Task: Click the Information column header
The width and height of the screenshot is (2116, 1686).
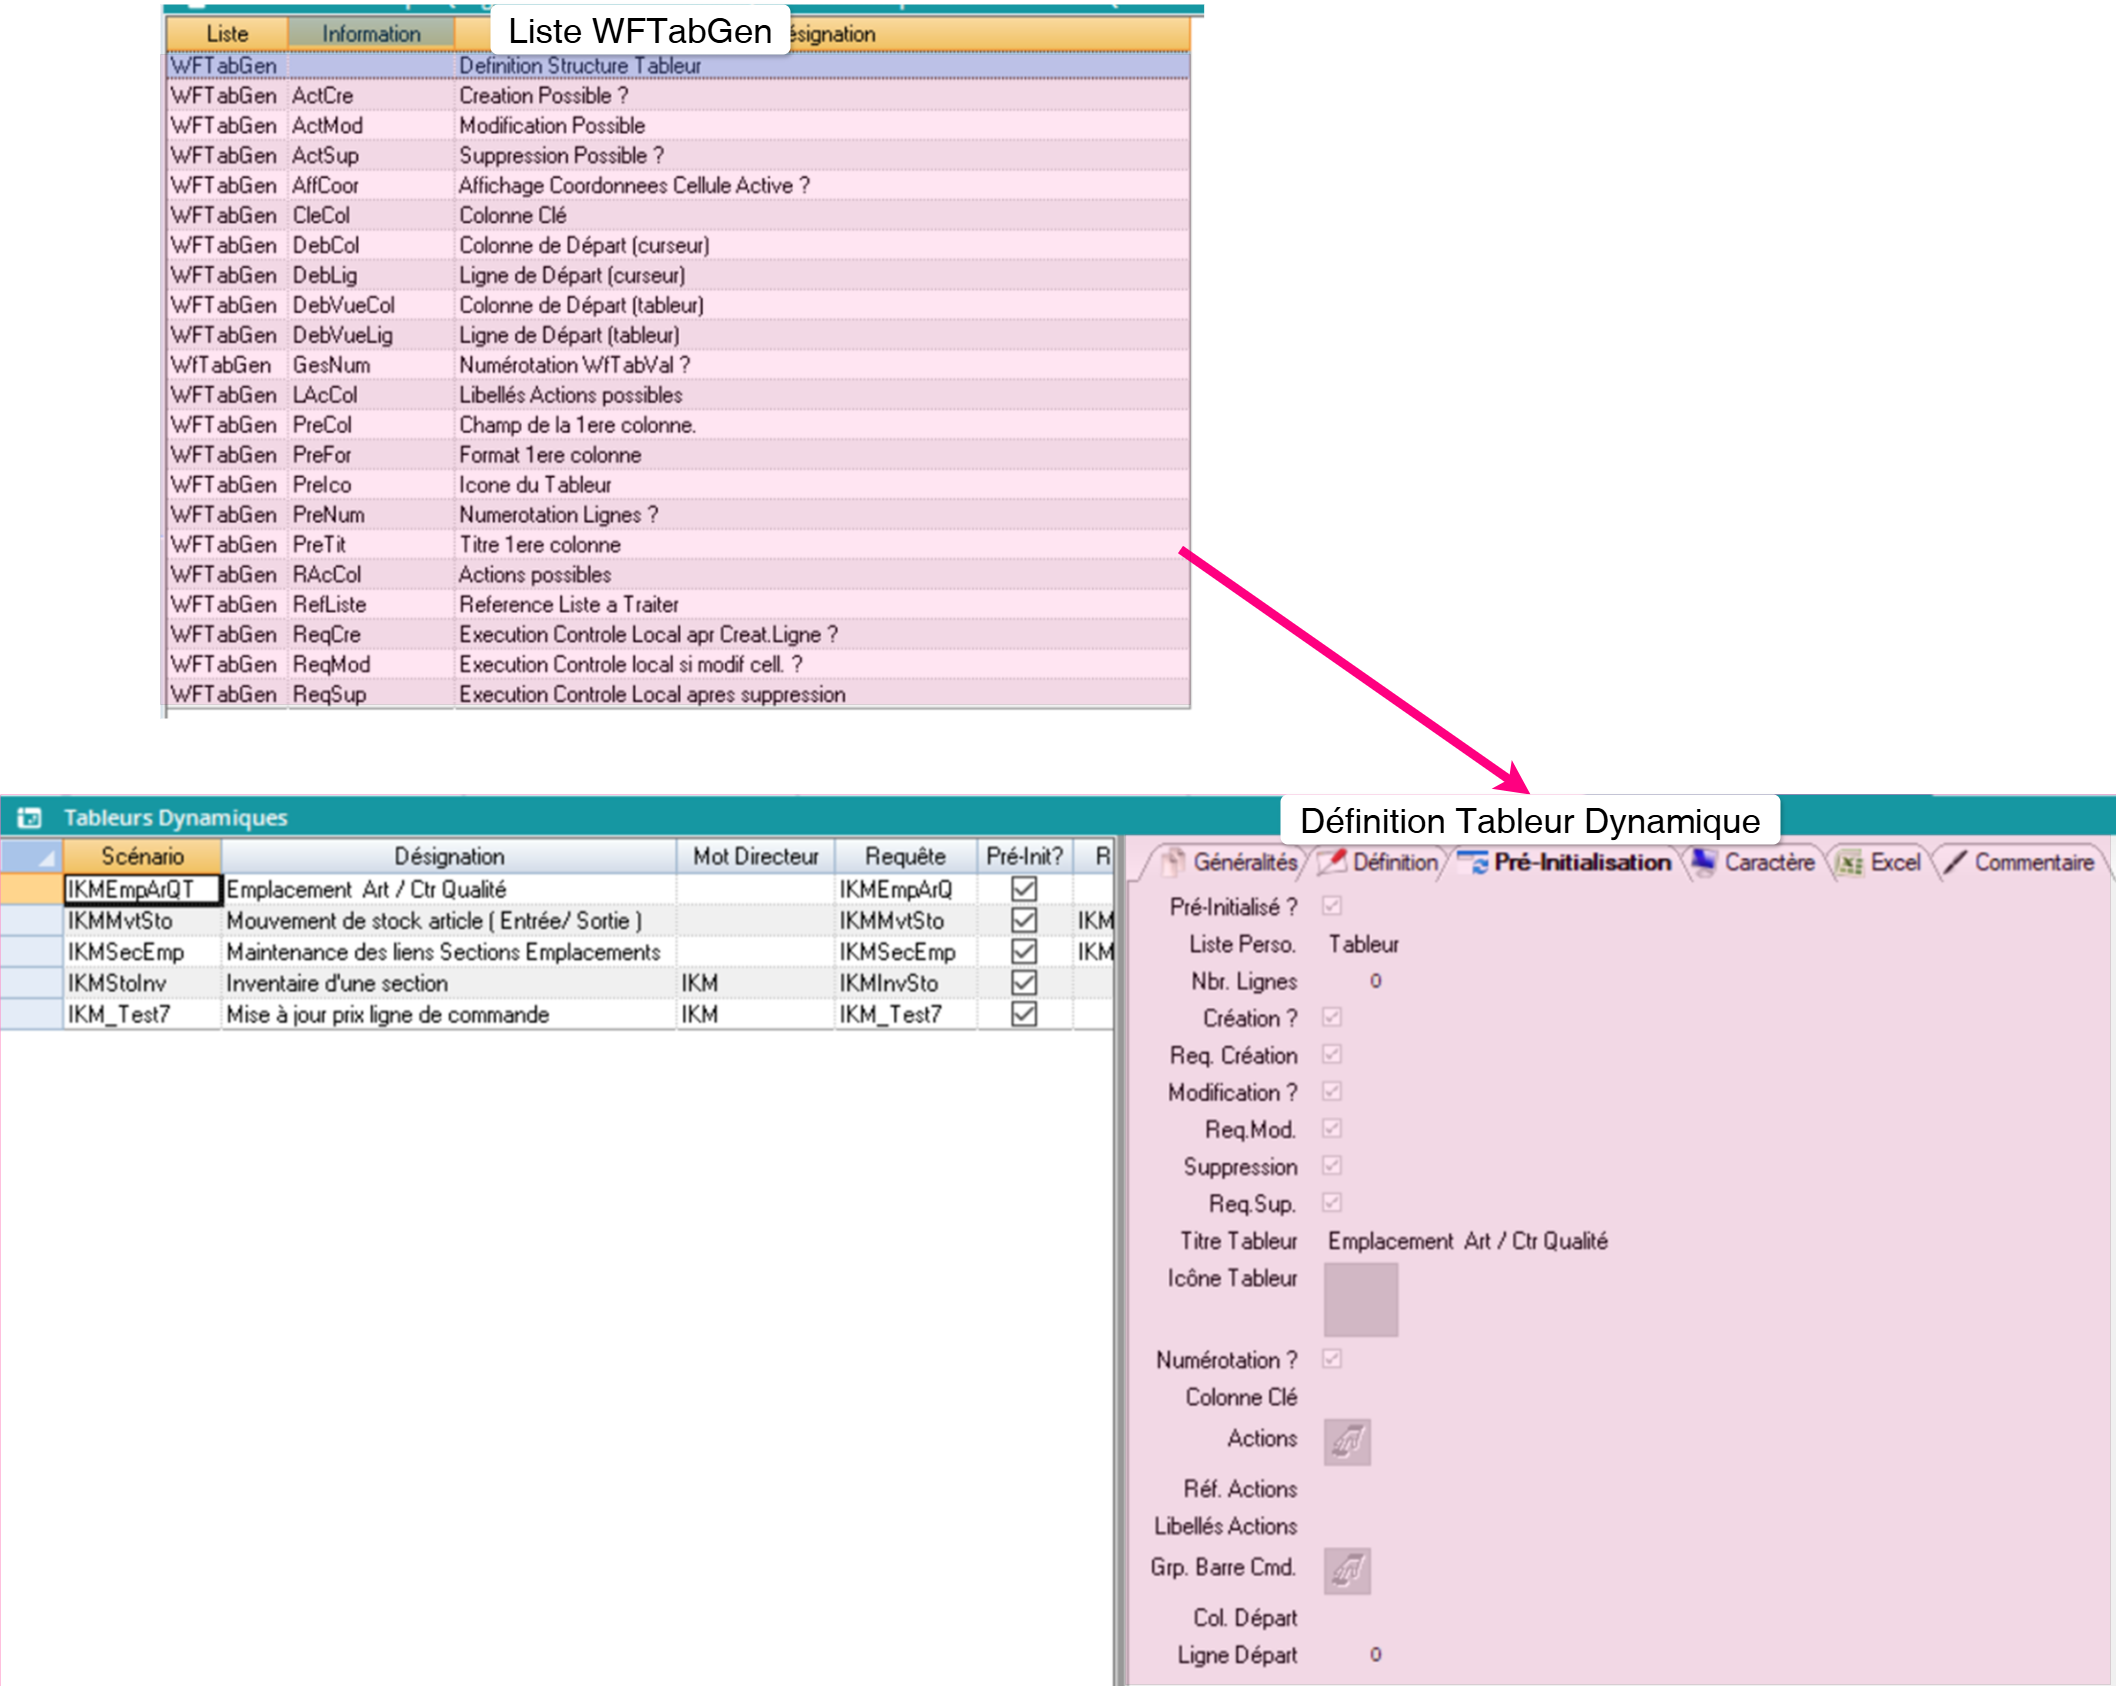Action: 371,34
